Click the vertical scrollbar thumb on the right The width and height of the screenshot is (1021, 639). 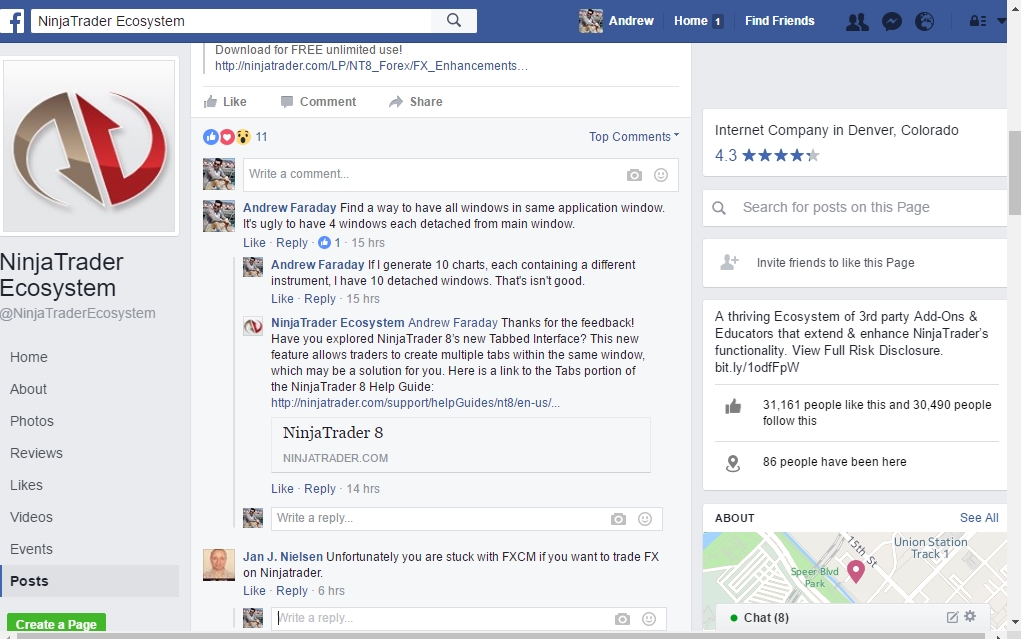(1014, 172)
